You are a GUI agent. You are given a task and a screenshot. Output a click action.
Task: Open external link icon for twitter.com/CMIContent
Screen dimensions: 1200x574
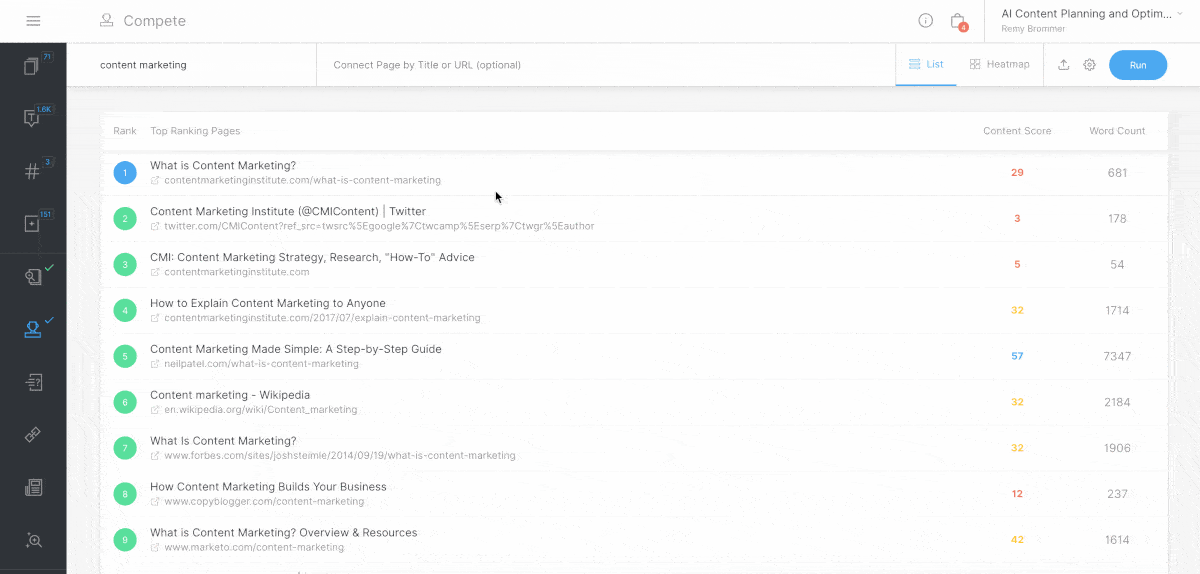pos(155,227)
